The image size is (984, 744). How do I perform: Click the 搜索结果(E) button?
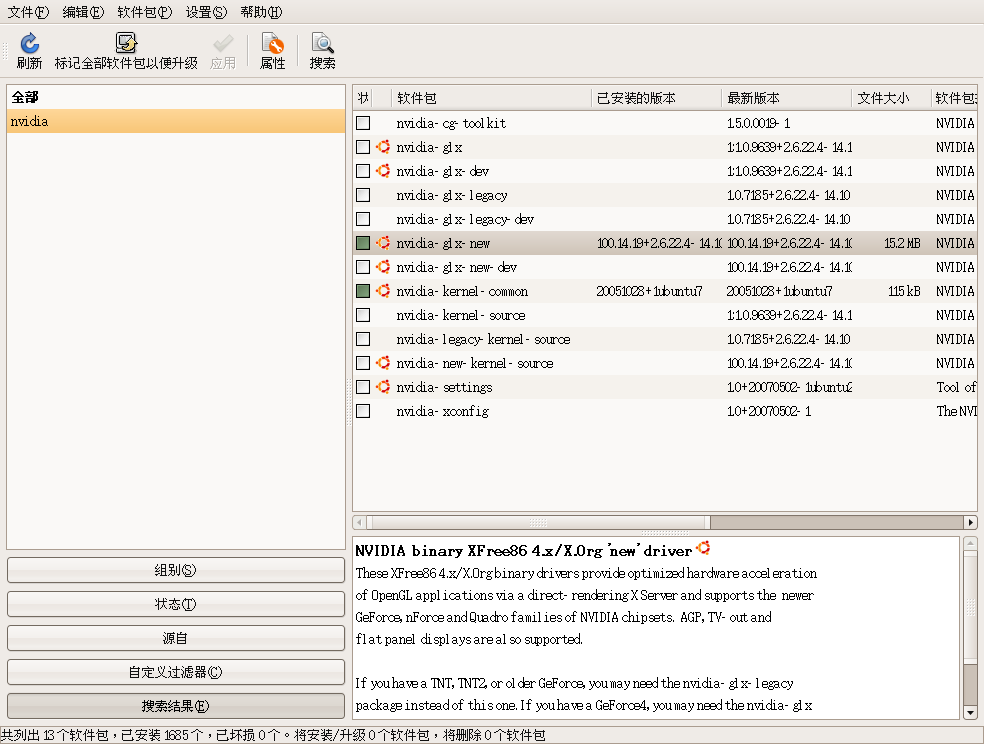(x=176, y=706)
